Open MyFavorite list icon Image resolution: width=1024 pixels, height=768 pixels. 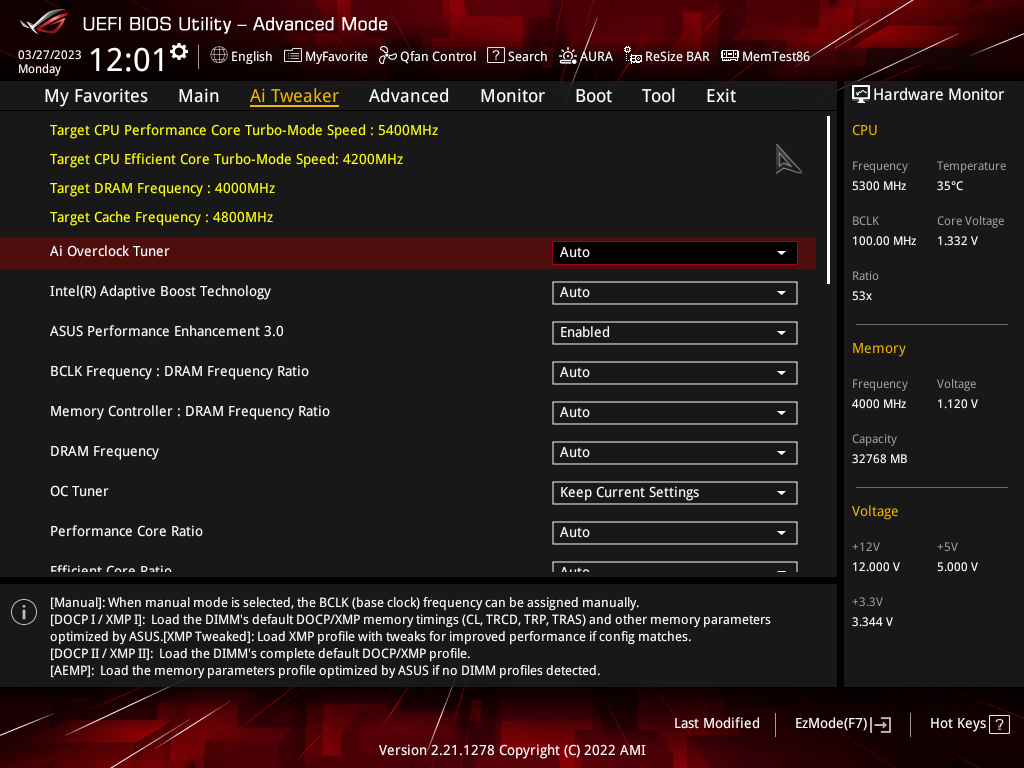click(293, 56)
